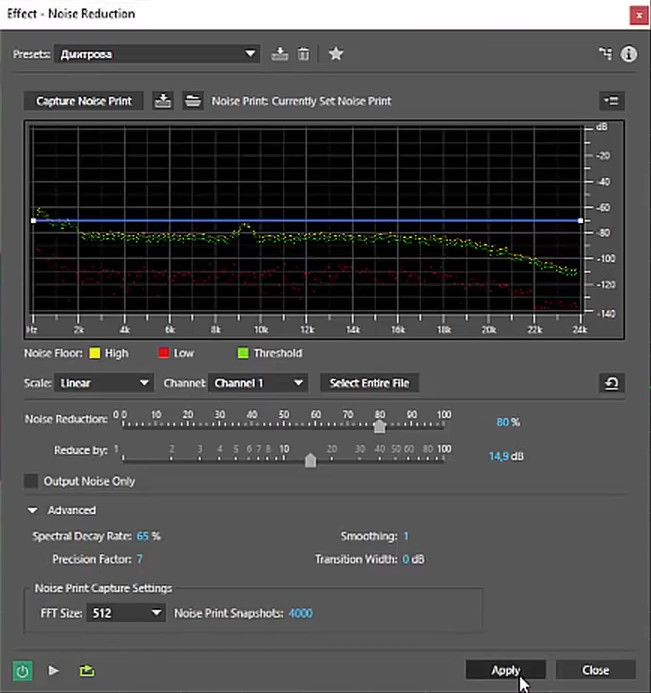Open the Scale dropdown set to Linear
Viewport: 651px width, 693px height.
tap(104, 383)
